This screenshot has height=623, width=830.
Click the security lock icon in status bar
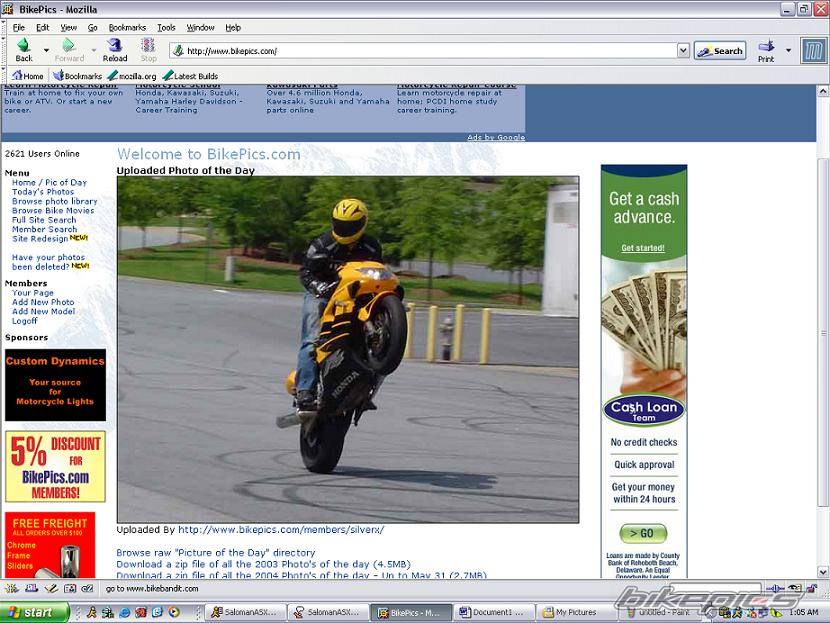(x=810, y=588)
